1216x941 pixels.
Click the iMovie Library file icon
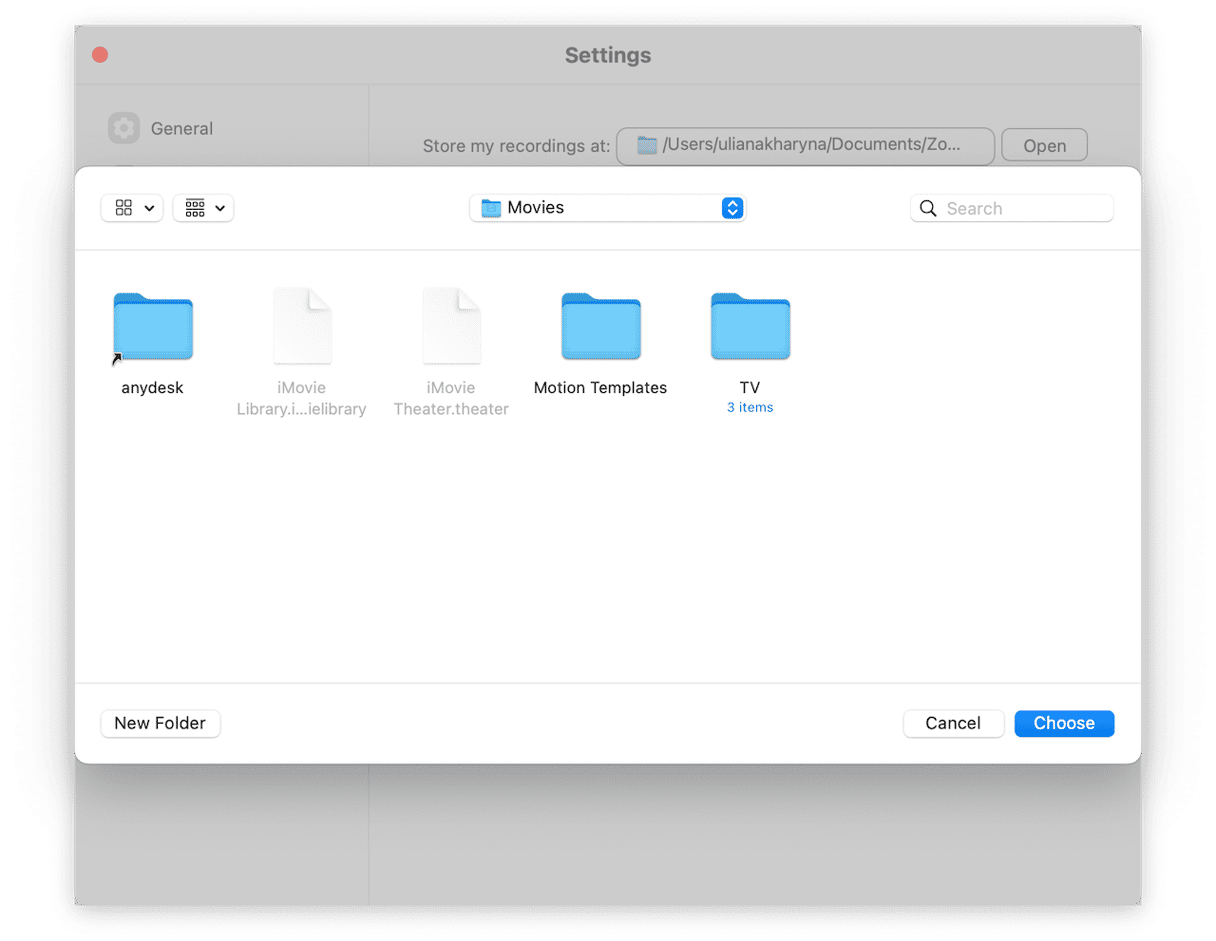[x=302, y=326]
